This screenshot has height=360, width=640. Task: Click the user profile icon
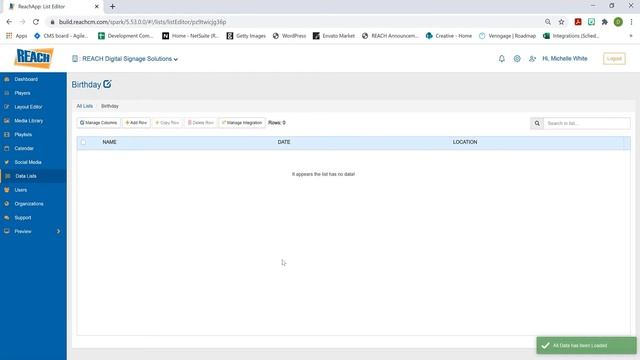pos(532,59)
